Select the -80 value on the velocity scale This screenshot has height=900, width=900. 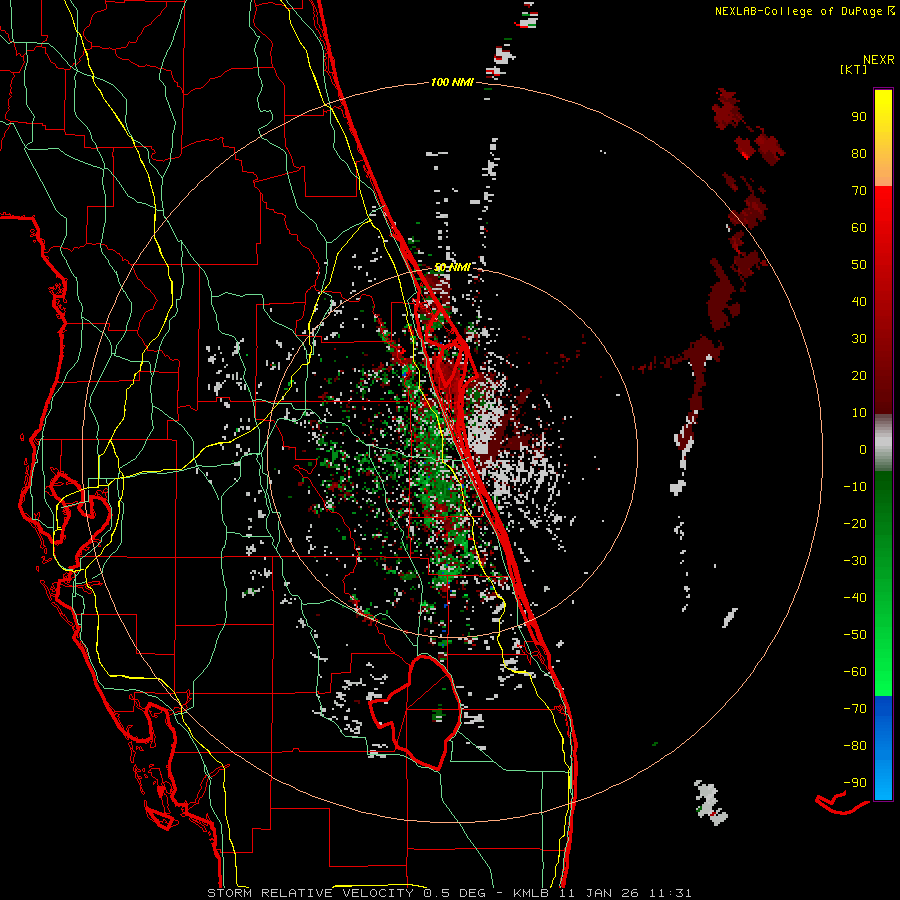click(855, 746)
